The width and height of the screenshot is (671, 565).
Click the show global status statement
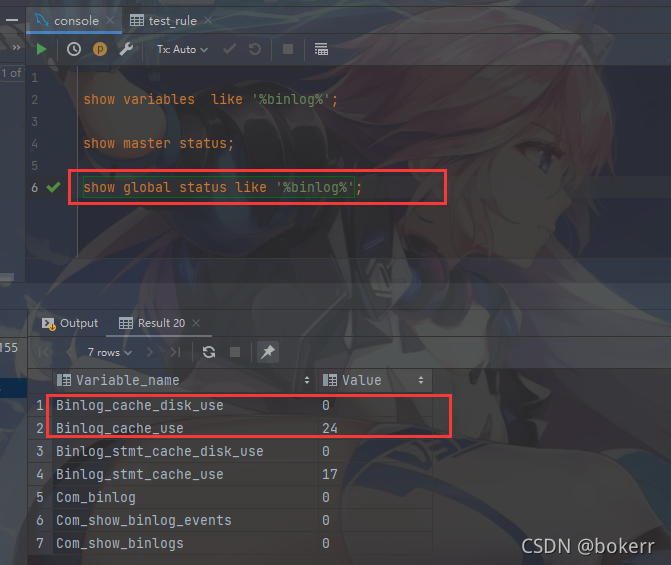(x=223, y=187)
